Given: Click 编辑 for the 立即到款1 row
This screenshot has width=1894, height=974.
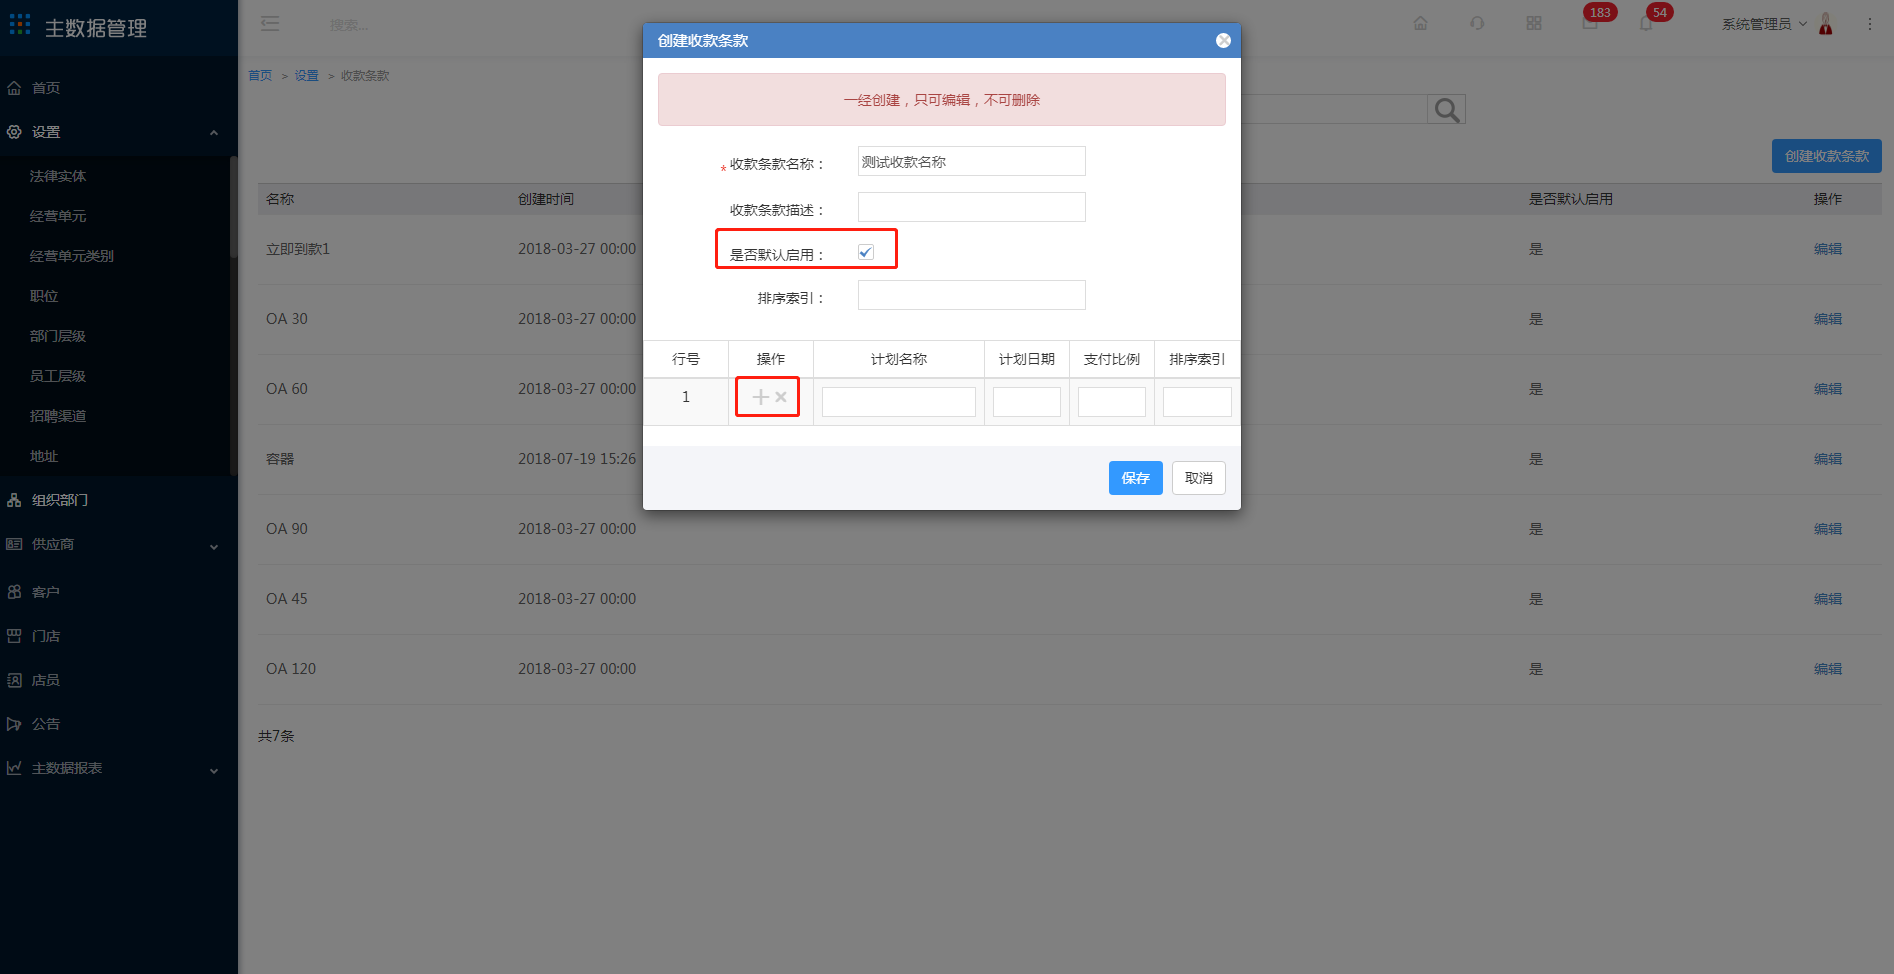Looking at the screenshot, I should [x=1828, y=249].
